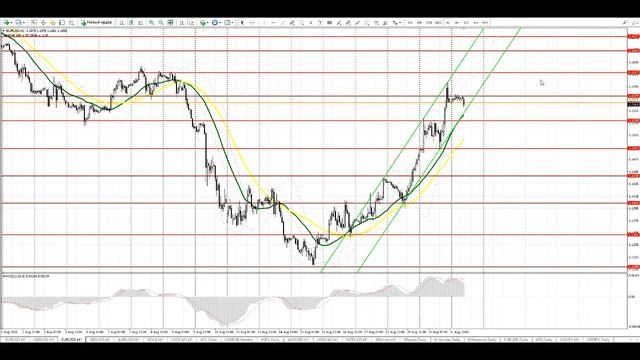Expand the Arrows objects dropdown
The height and width of the screenshot is (360, 640).
point(400,22)
